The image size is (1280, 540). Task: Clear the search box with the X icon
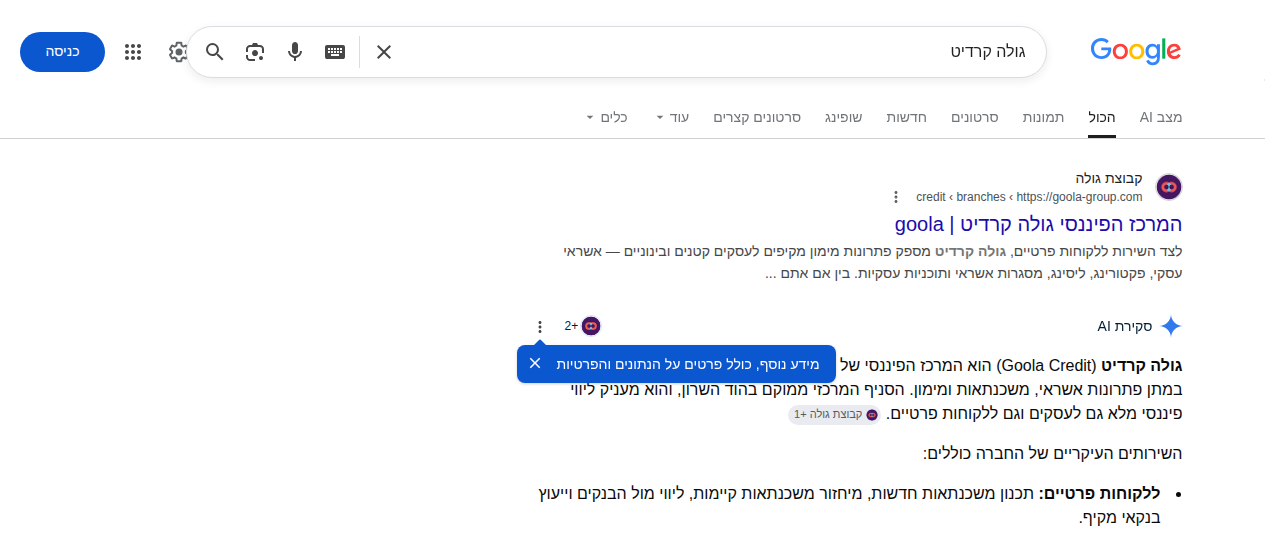point(384,52)
